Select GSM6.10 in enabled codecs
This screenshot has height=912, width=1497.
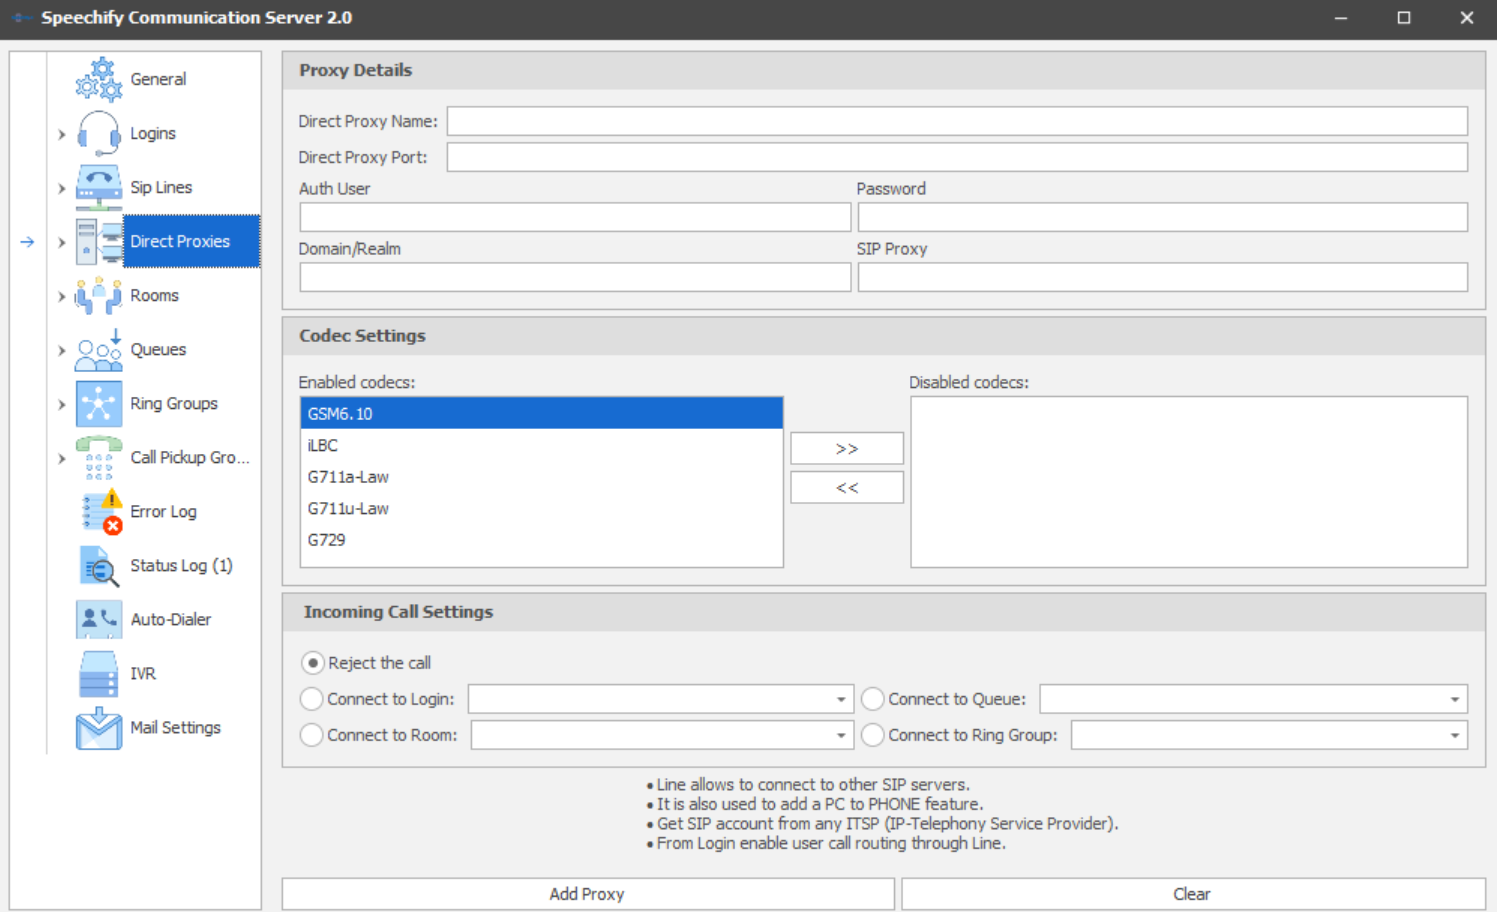[541, 413]
